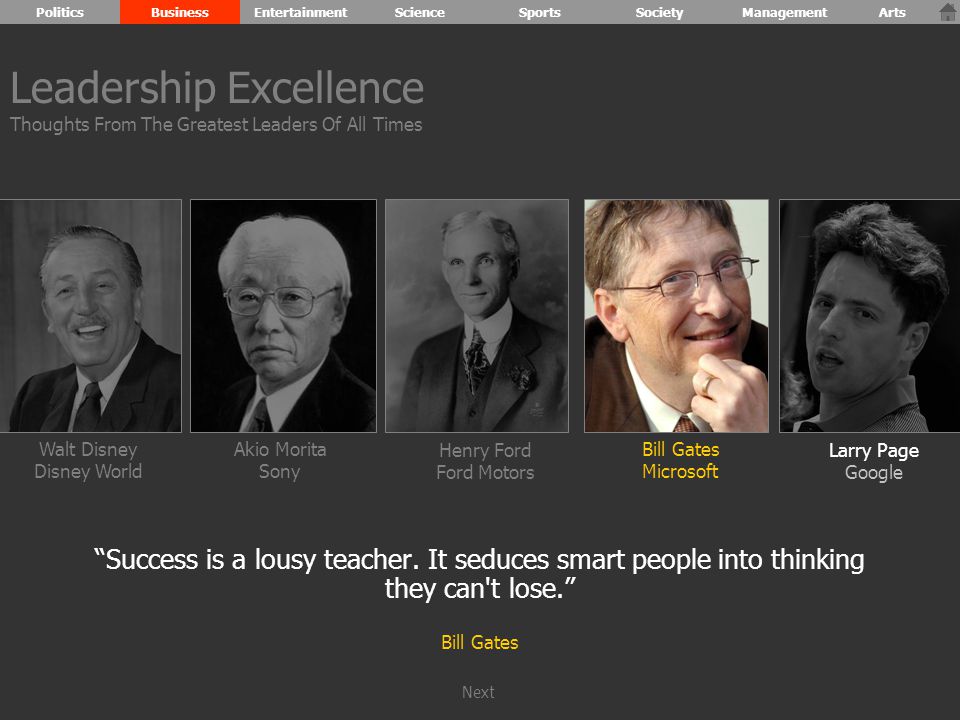Click the Walt Disney name label

tap(88, 449)
